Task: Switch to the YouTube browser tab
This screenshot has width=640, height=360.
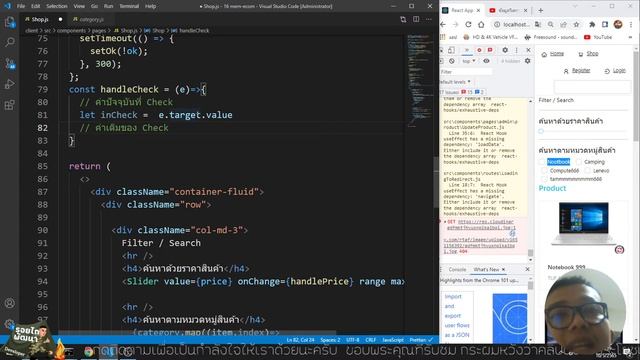Action: (508, 10)
